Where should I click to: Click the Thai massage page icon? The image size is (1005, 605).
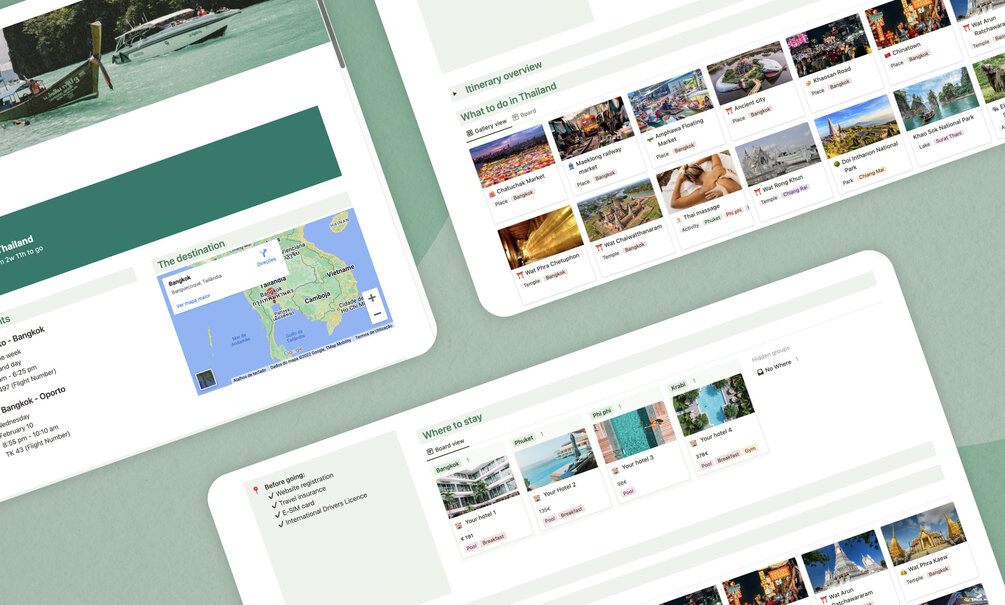pos(678,220)
